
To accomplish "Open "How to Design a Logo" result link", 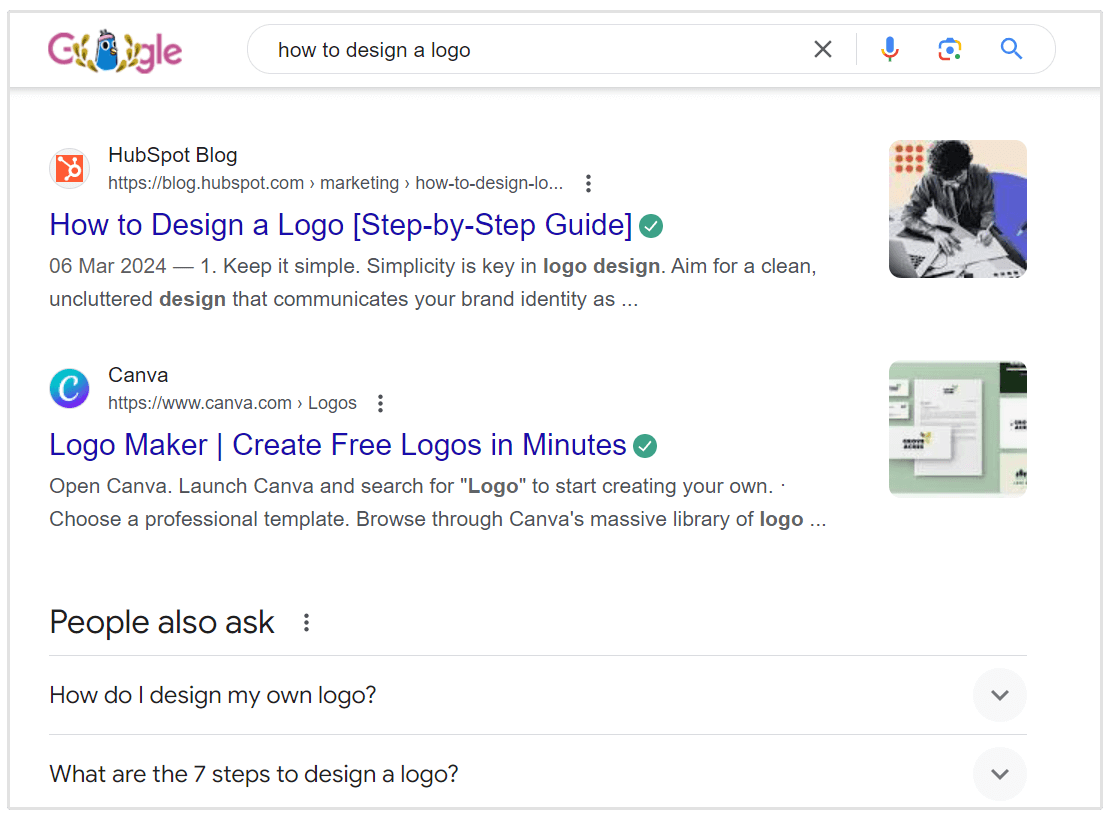I will (x=340, y=225).
